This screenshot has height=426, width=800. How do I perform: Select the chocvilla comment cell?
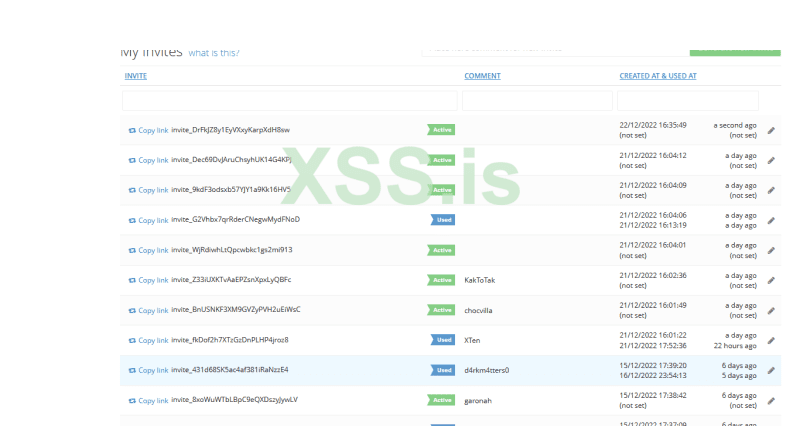coord(478,310)
